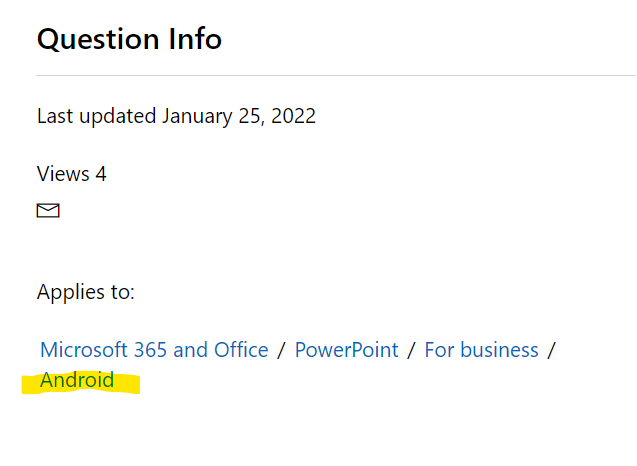The height and width of the screenshot is (466, 637).
Task: Select the For business link
Action: click(481, 350)
